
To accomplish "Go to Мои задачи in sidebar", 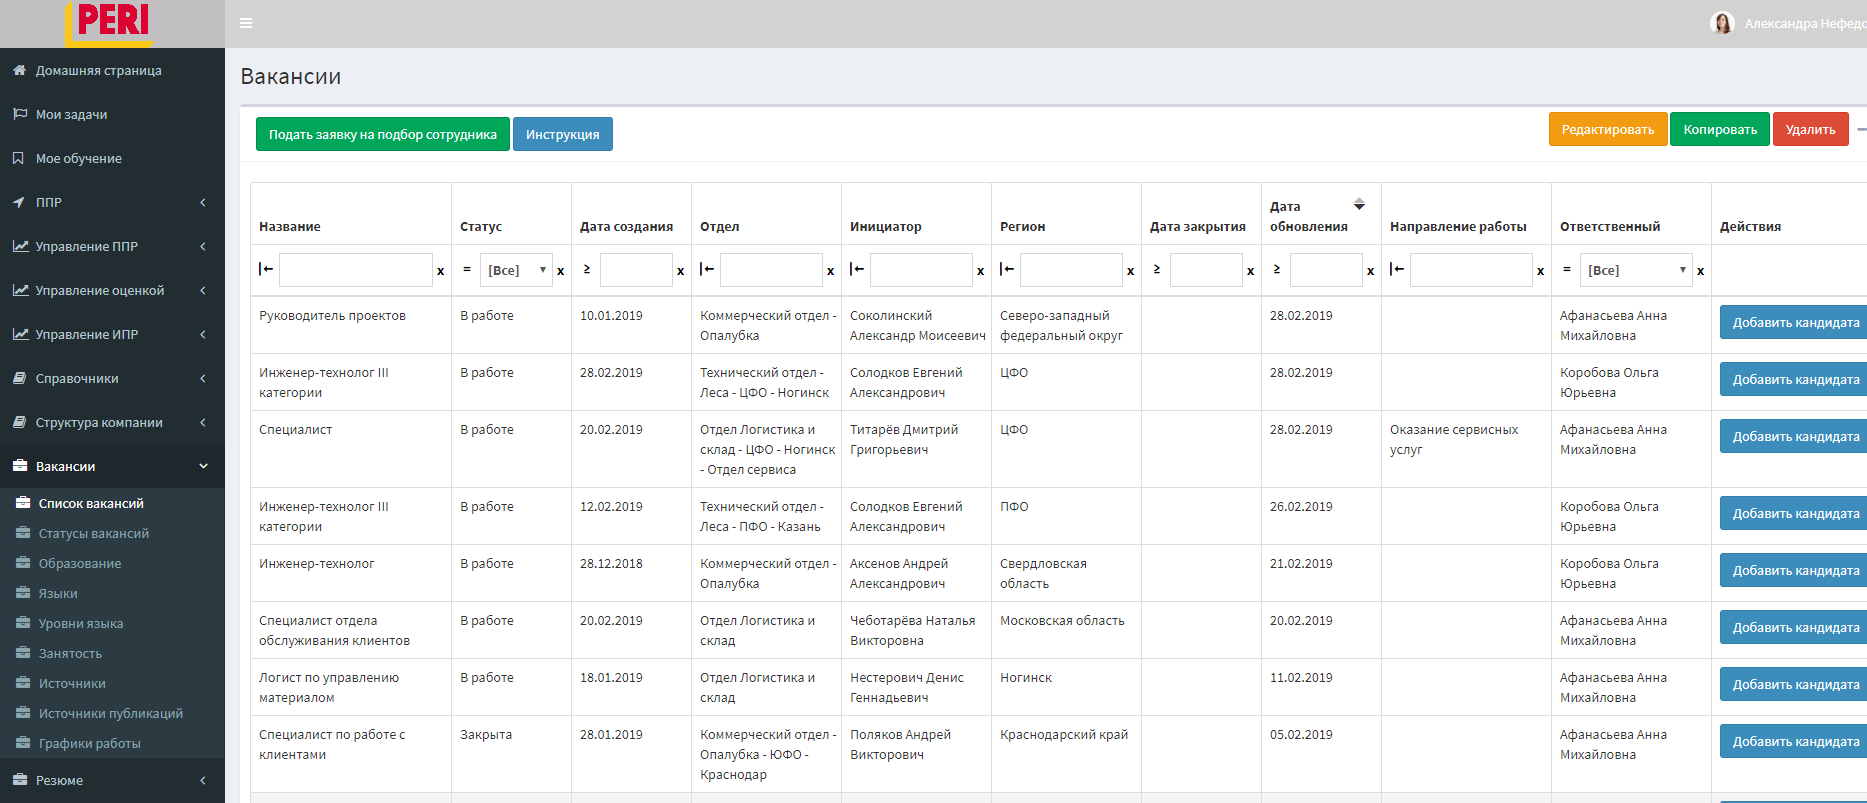I will click(71, 114).
